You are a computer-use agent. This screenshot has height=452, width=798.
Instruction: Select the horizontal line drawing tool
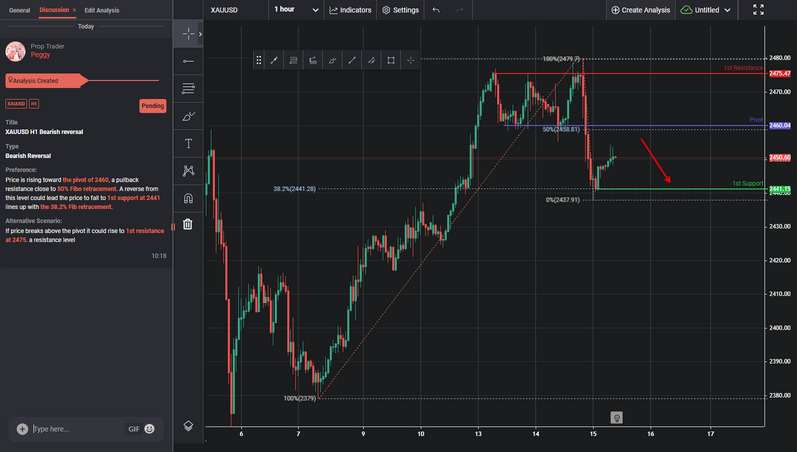[188, 61]
